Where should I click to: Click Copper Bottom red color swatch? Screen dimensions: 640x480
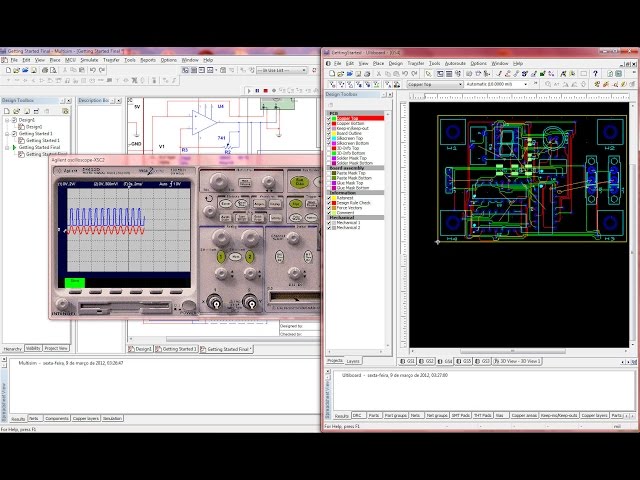click(334, 123)
